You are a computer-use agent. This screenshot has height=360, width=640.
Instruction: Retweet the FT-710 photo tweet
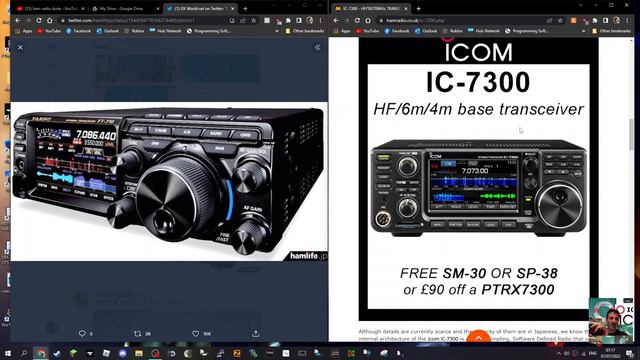click(138, 333)
